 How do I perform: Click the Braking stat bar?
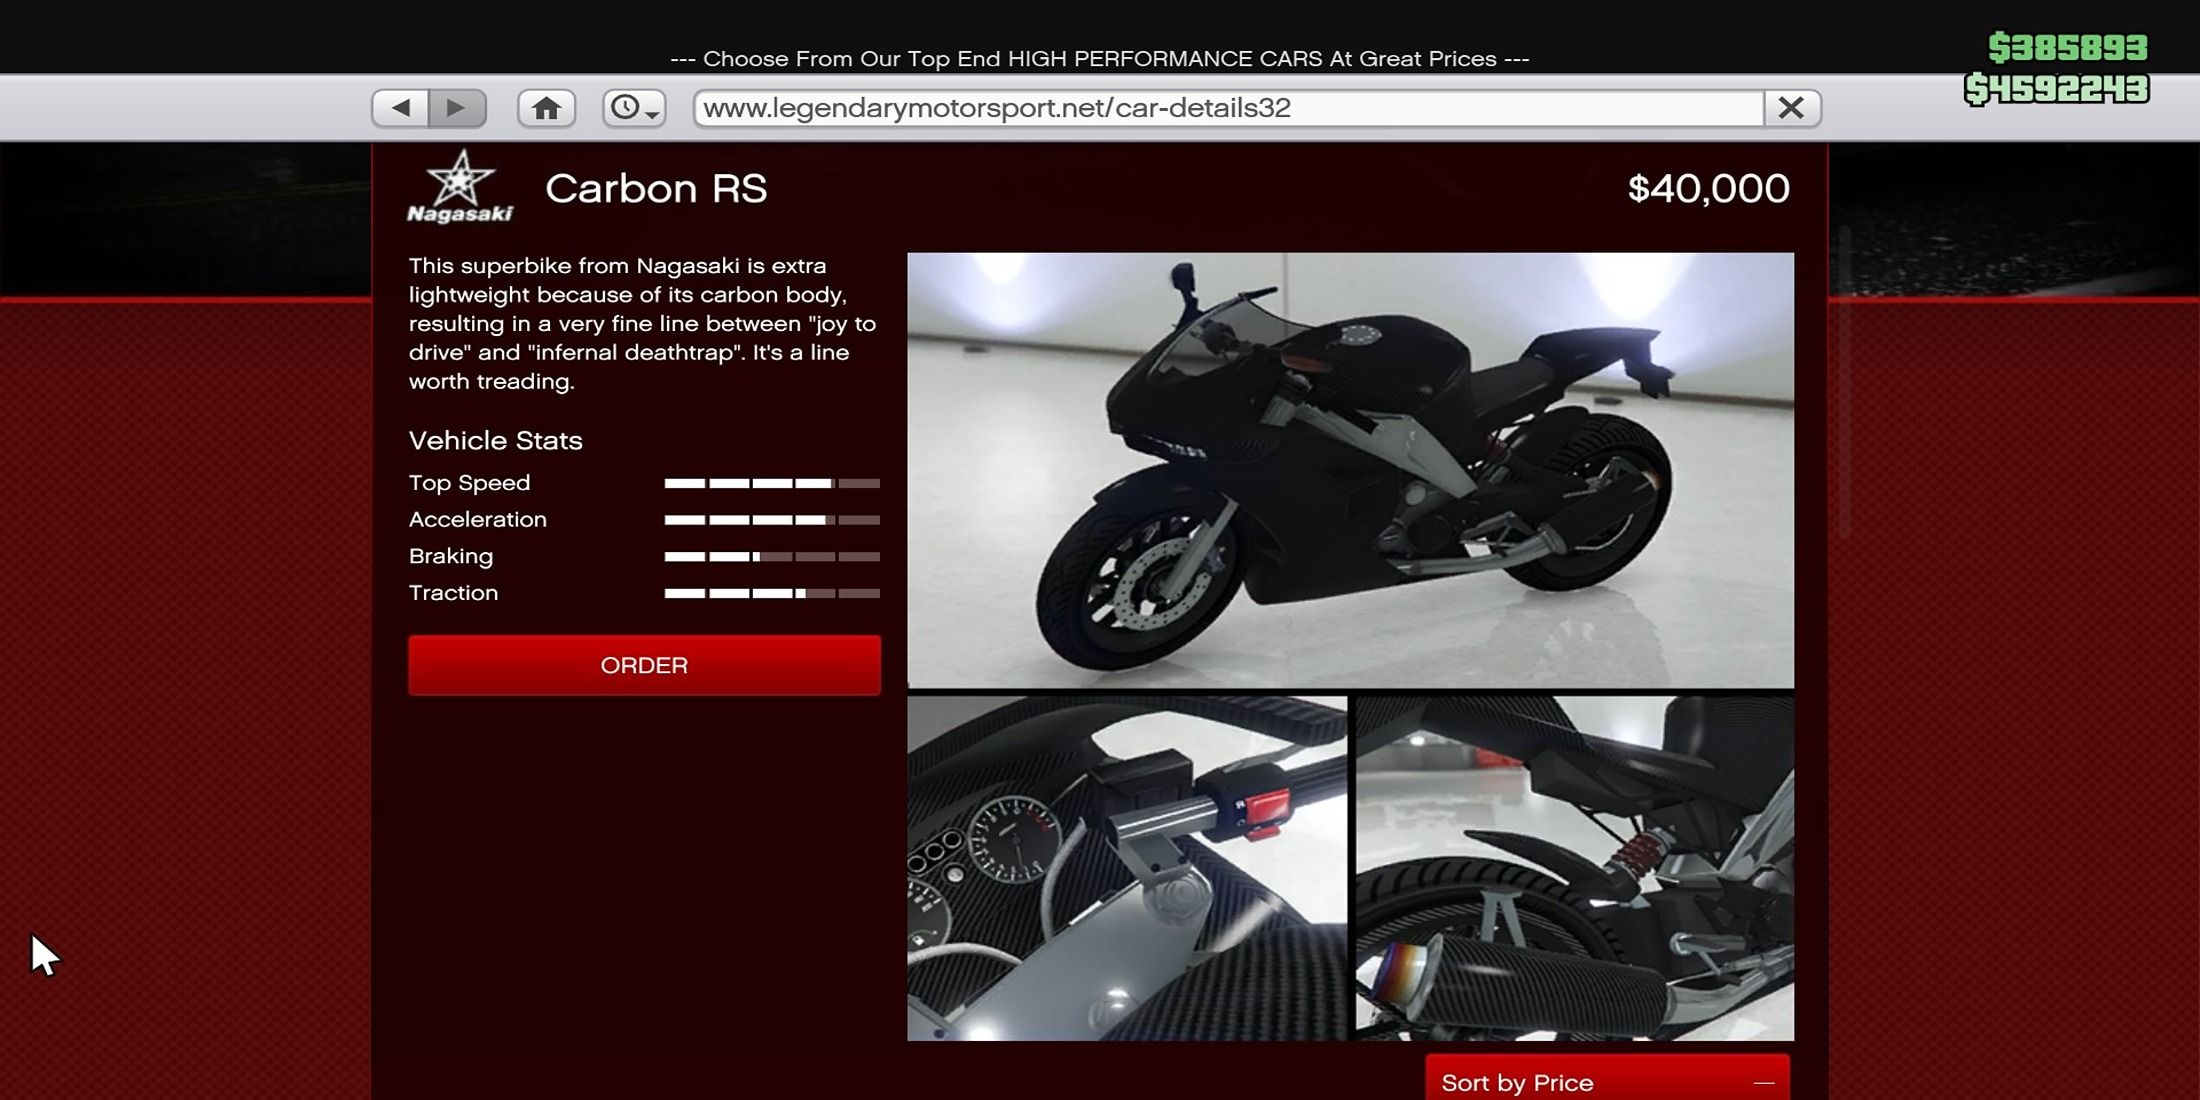(x=772, y=557)
